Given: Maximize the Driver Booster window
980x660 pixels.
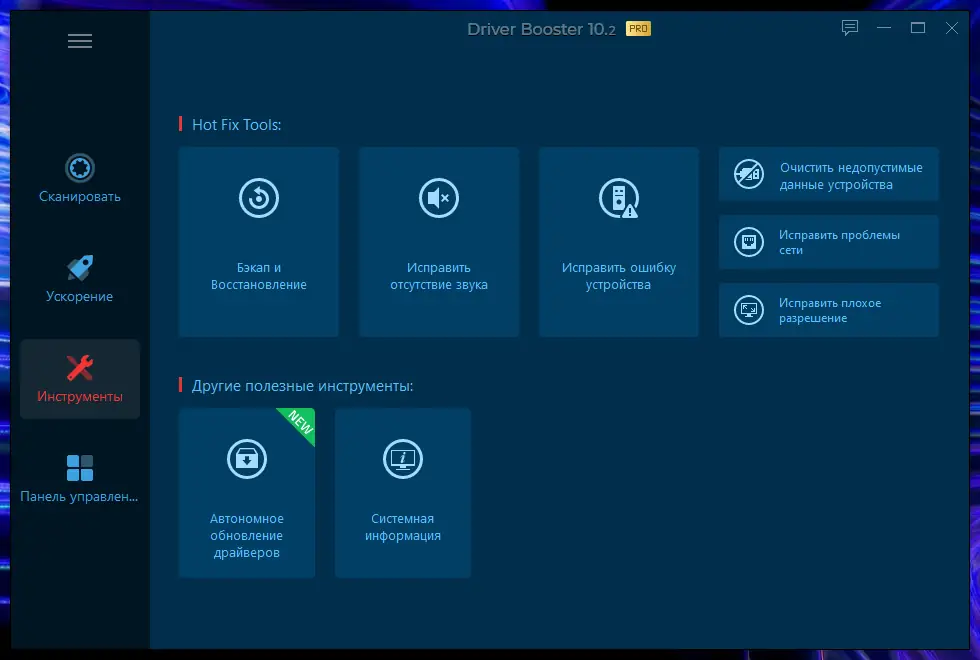Looking at the screenshot, I should coord(918,28).
